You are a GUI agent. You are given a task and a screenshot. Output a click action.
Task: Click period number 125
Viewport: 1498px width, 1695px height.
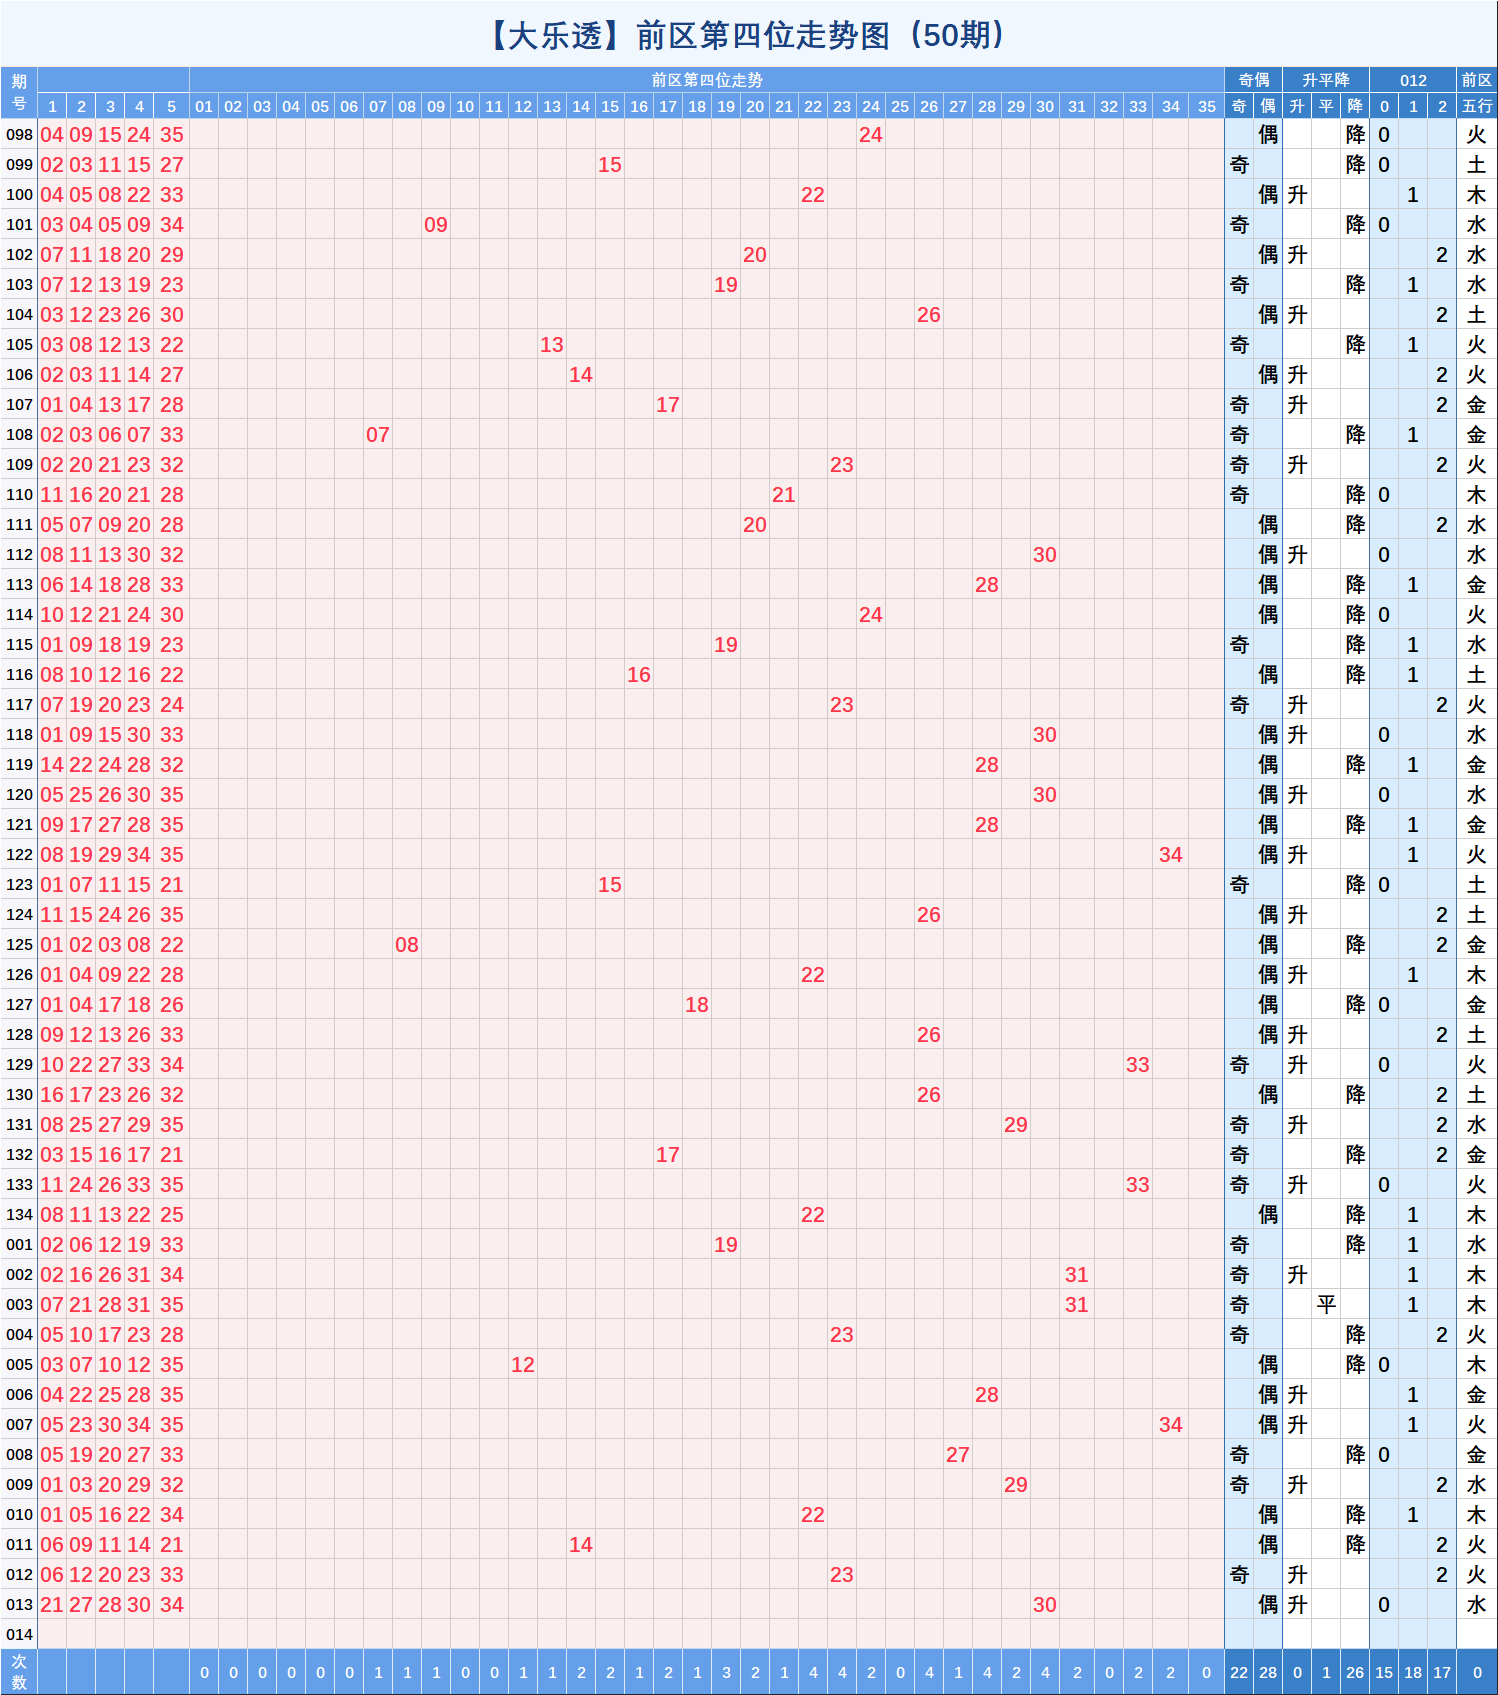click(19, 945)
